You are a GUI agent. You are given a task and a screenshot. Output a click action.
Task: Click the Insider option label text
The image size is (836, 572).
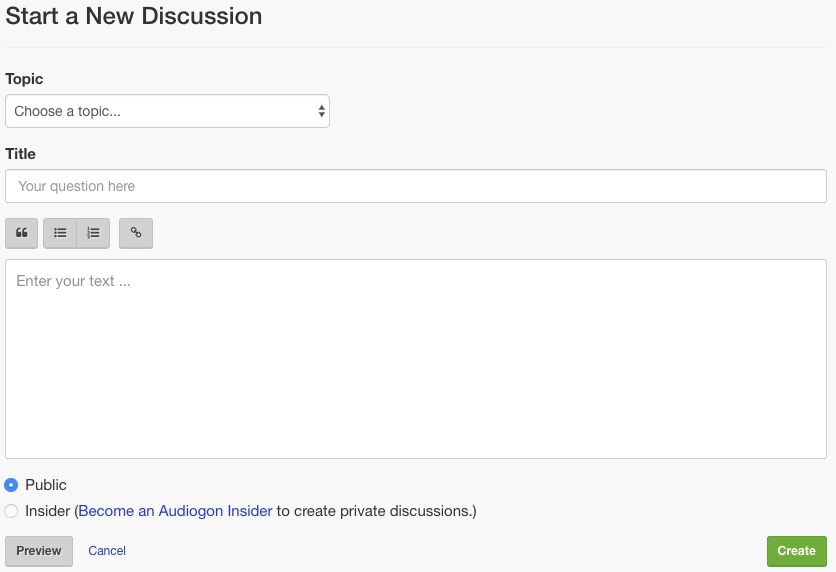47,511
